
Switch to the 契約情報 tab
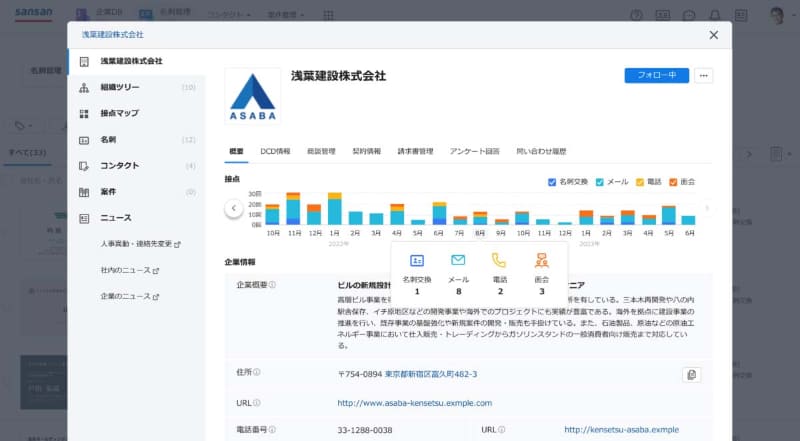click(x=366, y=152)
